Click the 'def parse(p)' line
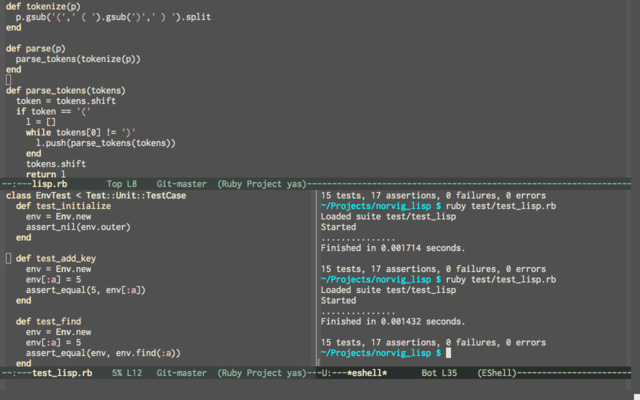The image size is (640, 400). 36,49
